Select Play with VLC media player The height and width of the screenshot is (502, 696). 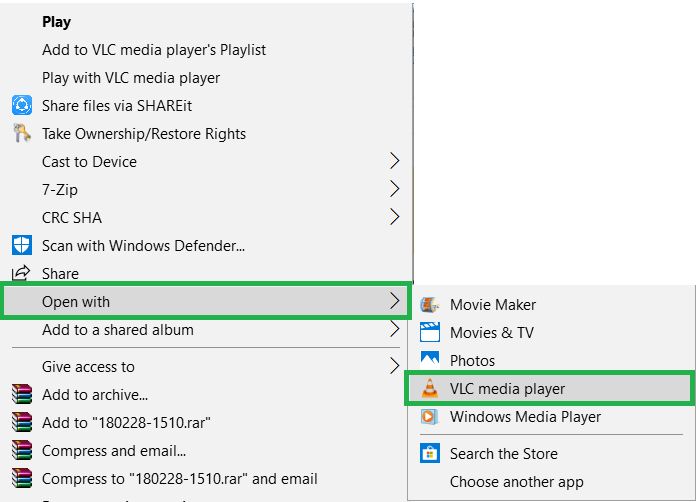(x=131, y=78)
